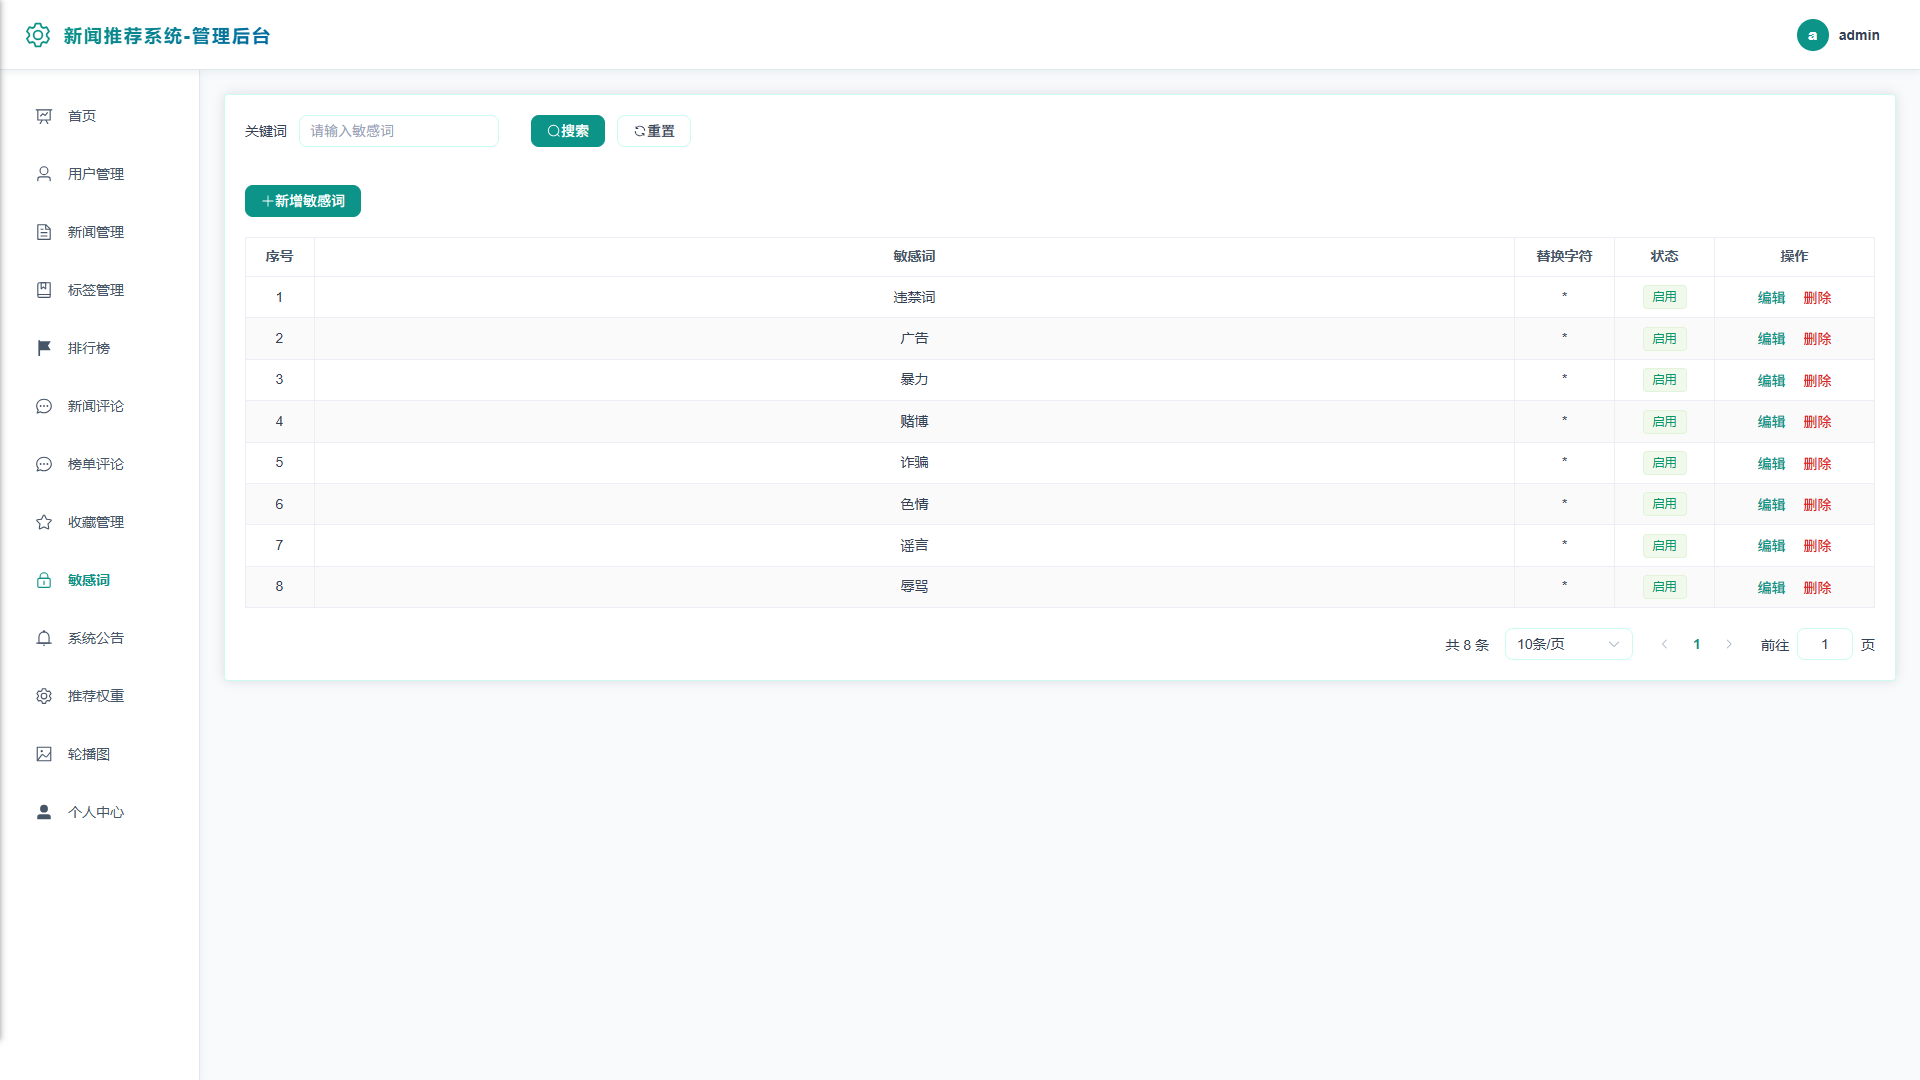Screen dimensions: 1920x1080
Task: Click the gear logo icon in header
Action: point(38,35)
